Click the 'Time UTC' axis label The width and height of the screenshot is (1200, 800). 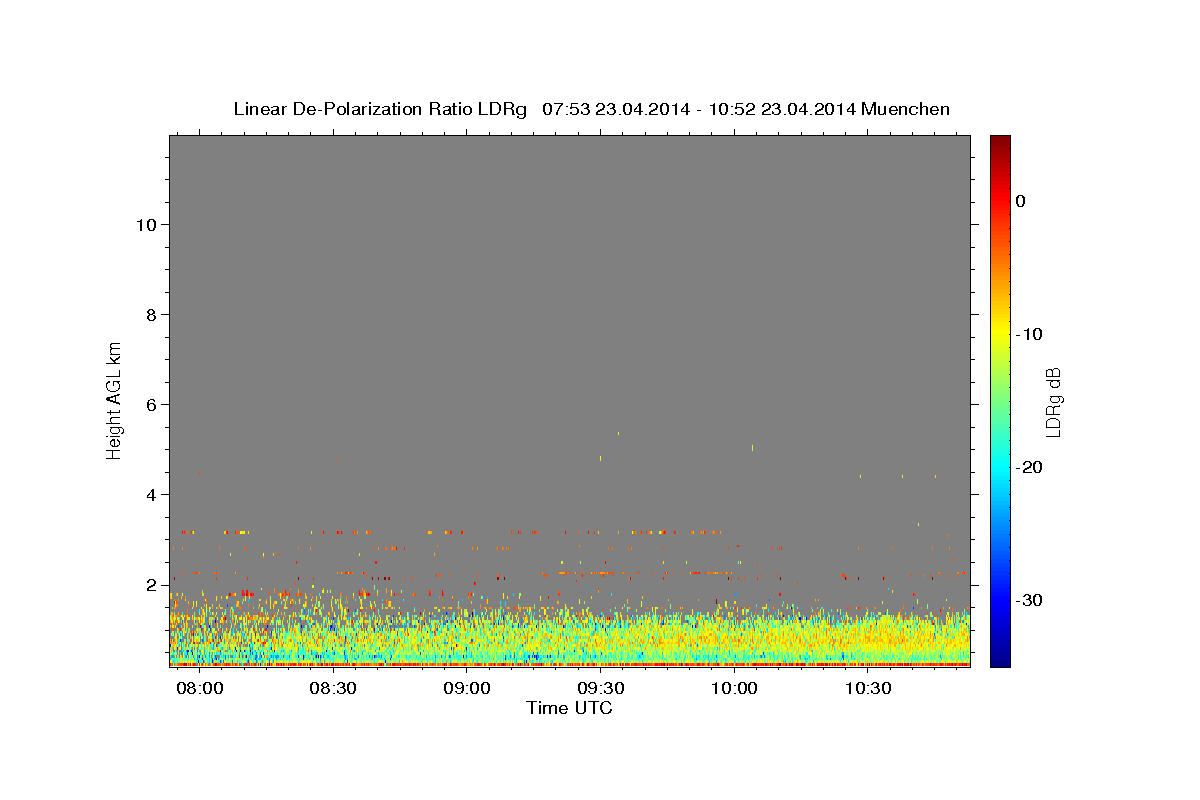coord(569,708)
